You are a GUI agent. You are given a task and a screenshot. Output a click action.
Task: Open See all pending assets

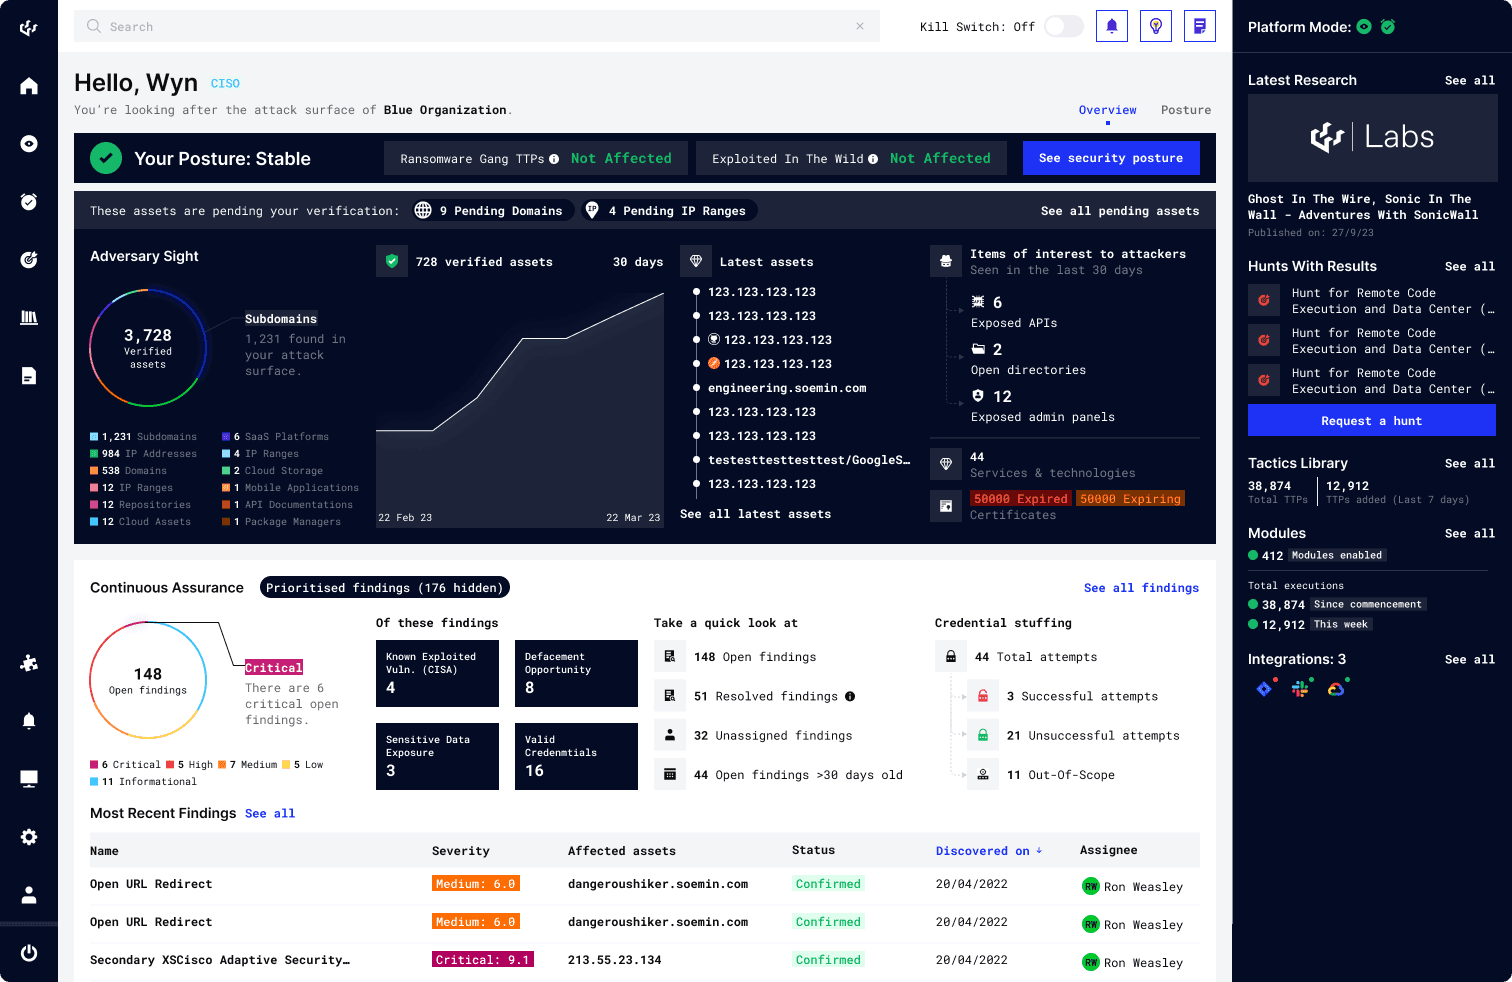[x=1120, y=211]
